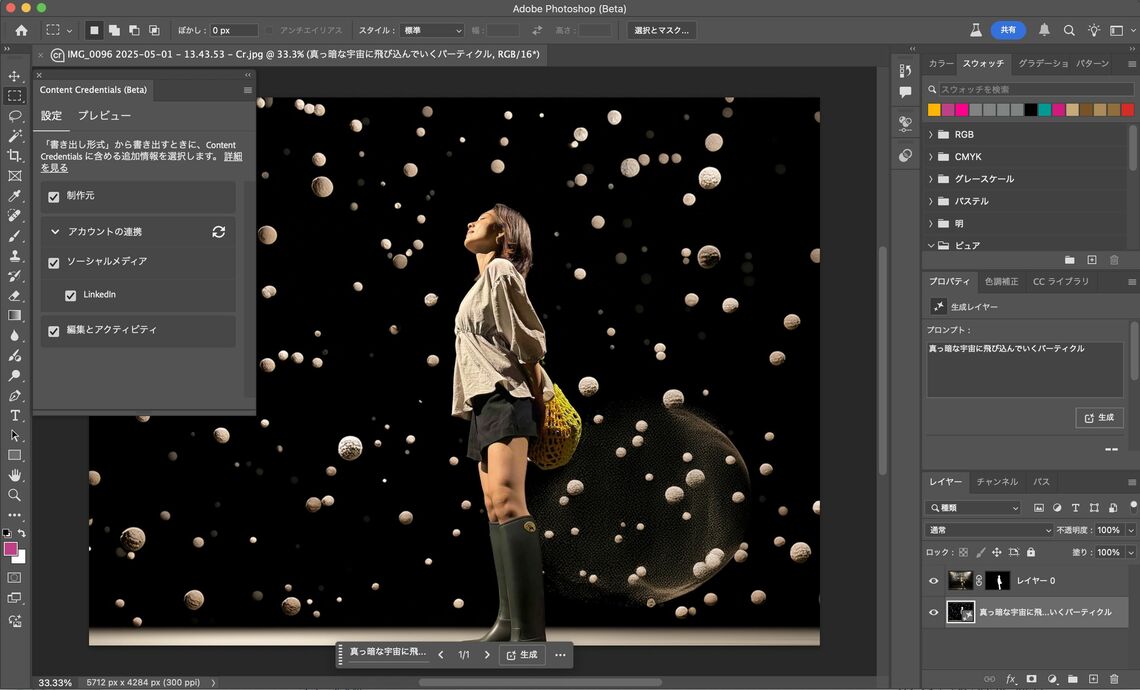Select the Dodge tool
This screenshot has height=690, width=1140.
tap(15, 375)
